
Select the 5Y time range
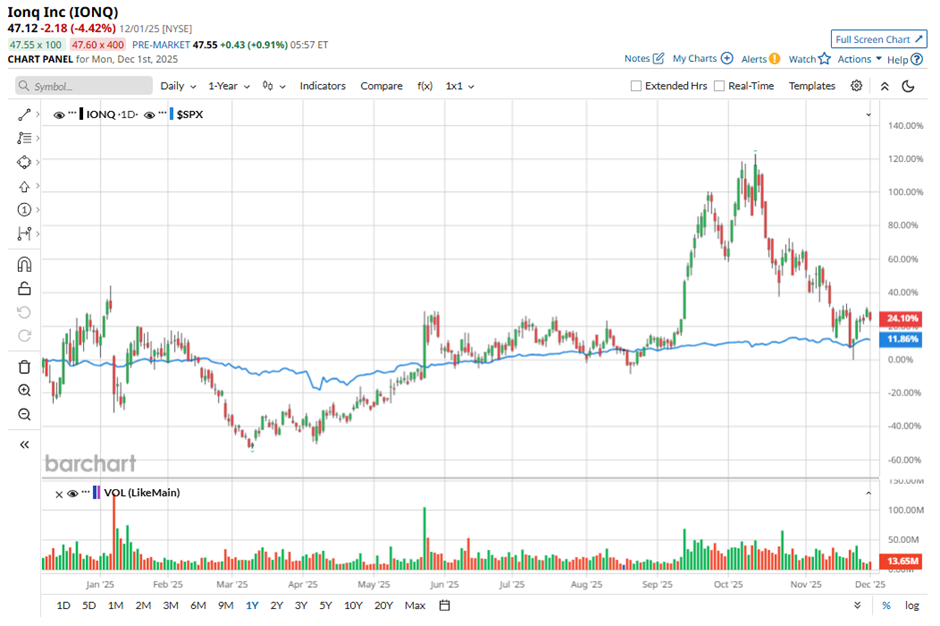point(326,606)
